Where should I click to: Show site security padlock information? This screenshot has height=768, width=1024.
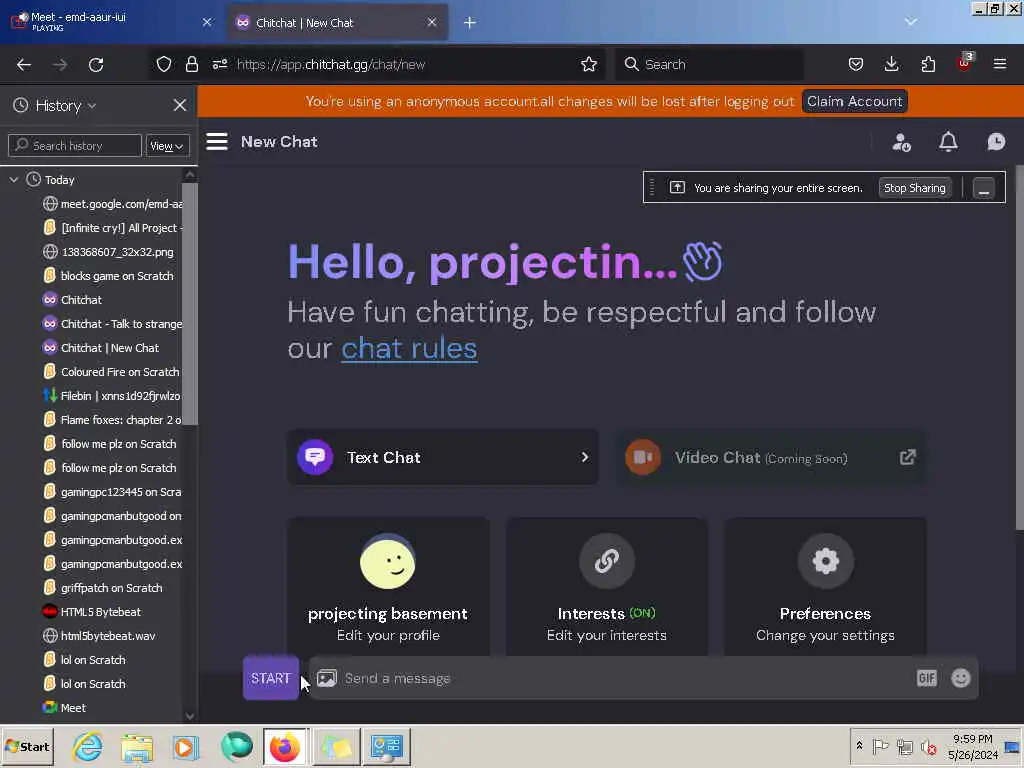(x=191, y=64)
